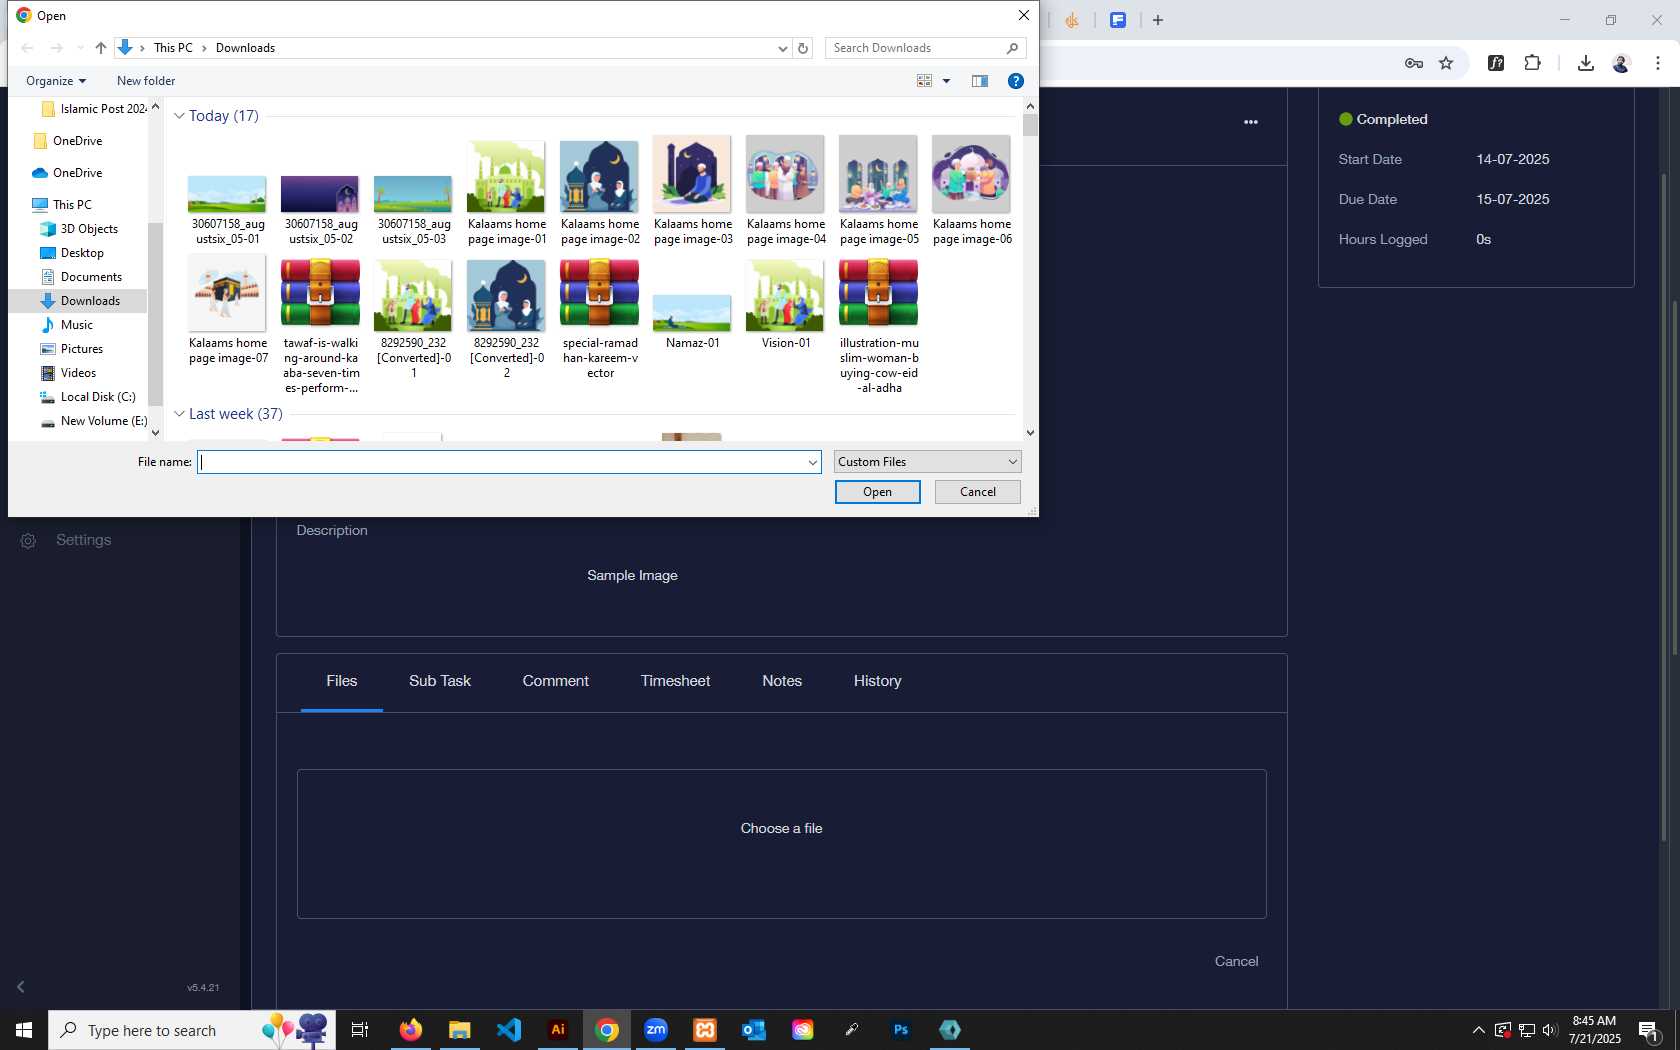Viewport: 1680px width, 1050px height.
Task: Click the Open button in dialog
Action: tap(877, 492)
